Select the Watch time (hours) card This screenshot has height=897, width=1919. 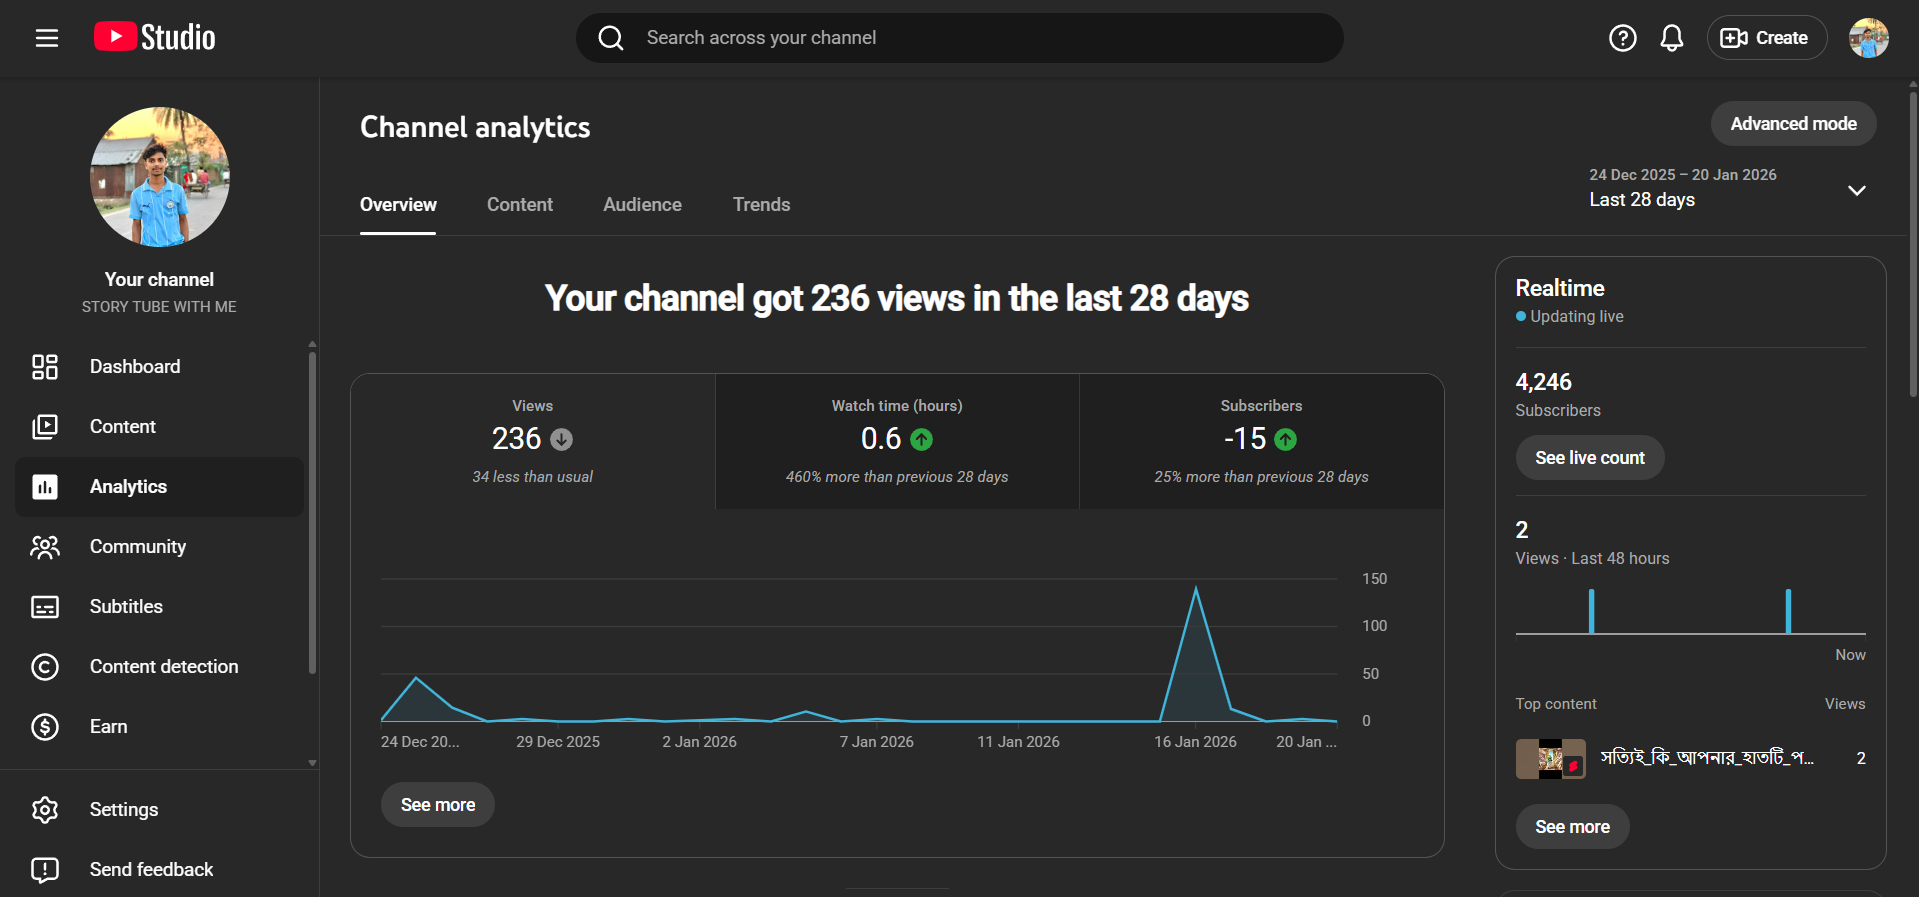click(x=896, y=441)
